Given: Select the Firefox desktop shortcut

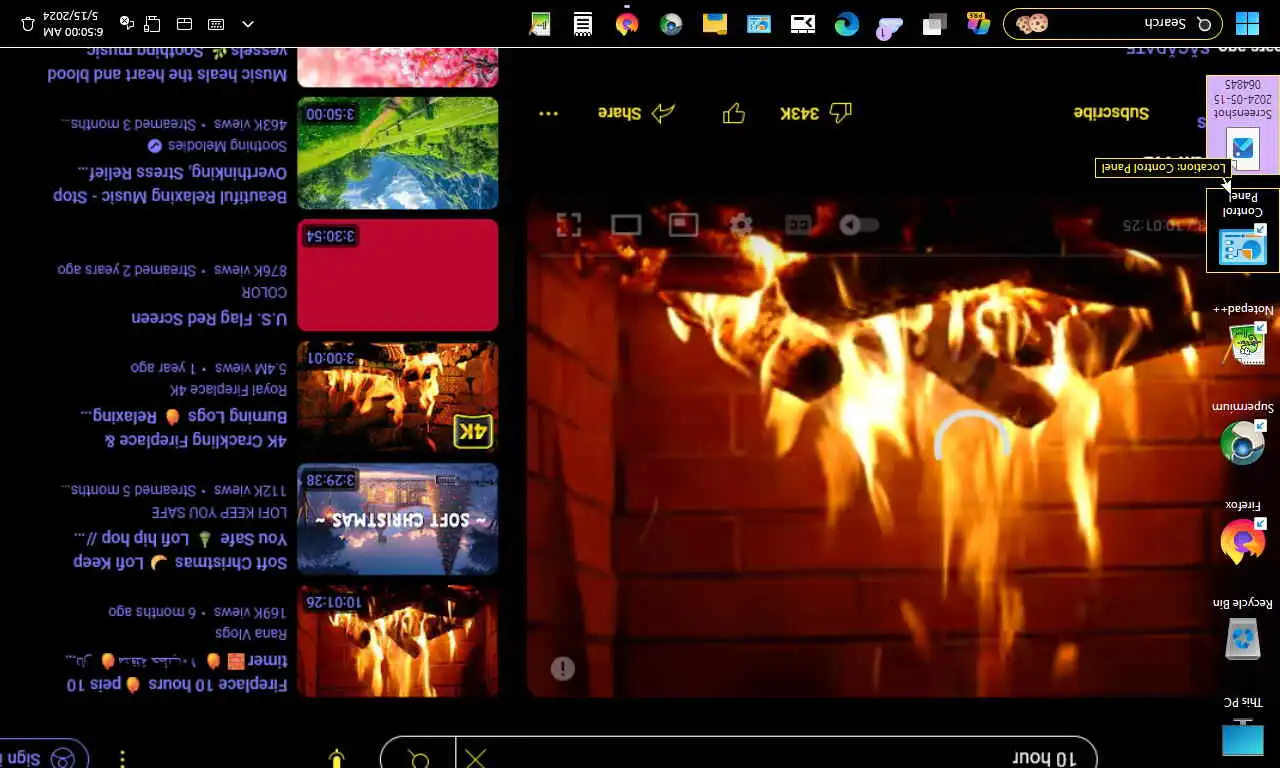Looking at the screenshot, I should pos(1243,533).
